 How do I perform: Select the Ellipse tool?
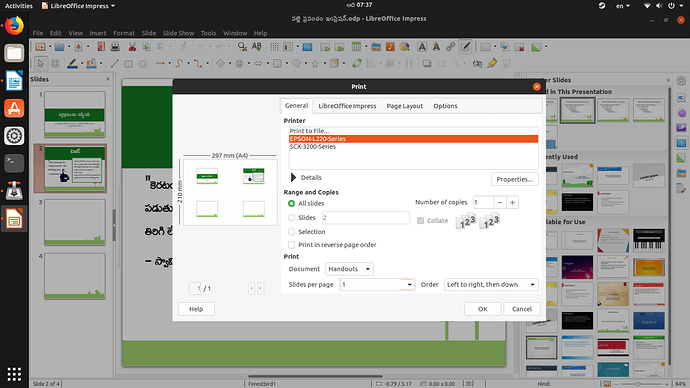coord(143,64)
